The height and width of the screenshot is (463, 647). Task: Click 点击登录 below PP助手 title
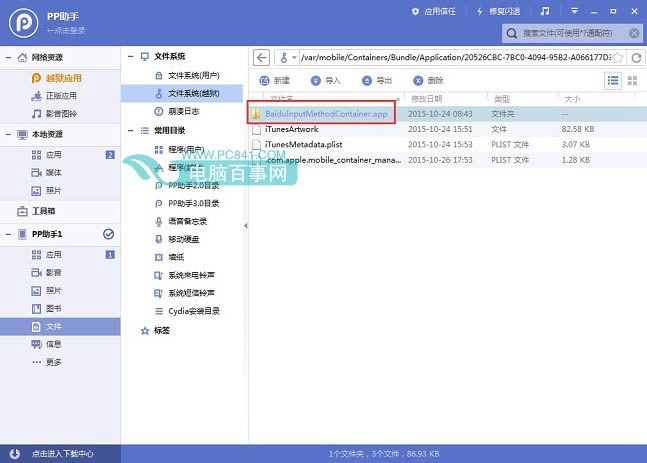pyautogui.click(x=66, y=31)
